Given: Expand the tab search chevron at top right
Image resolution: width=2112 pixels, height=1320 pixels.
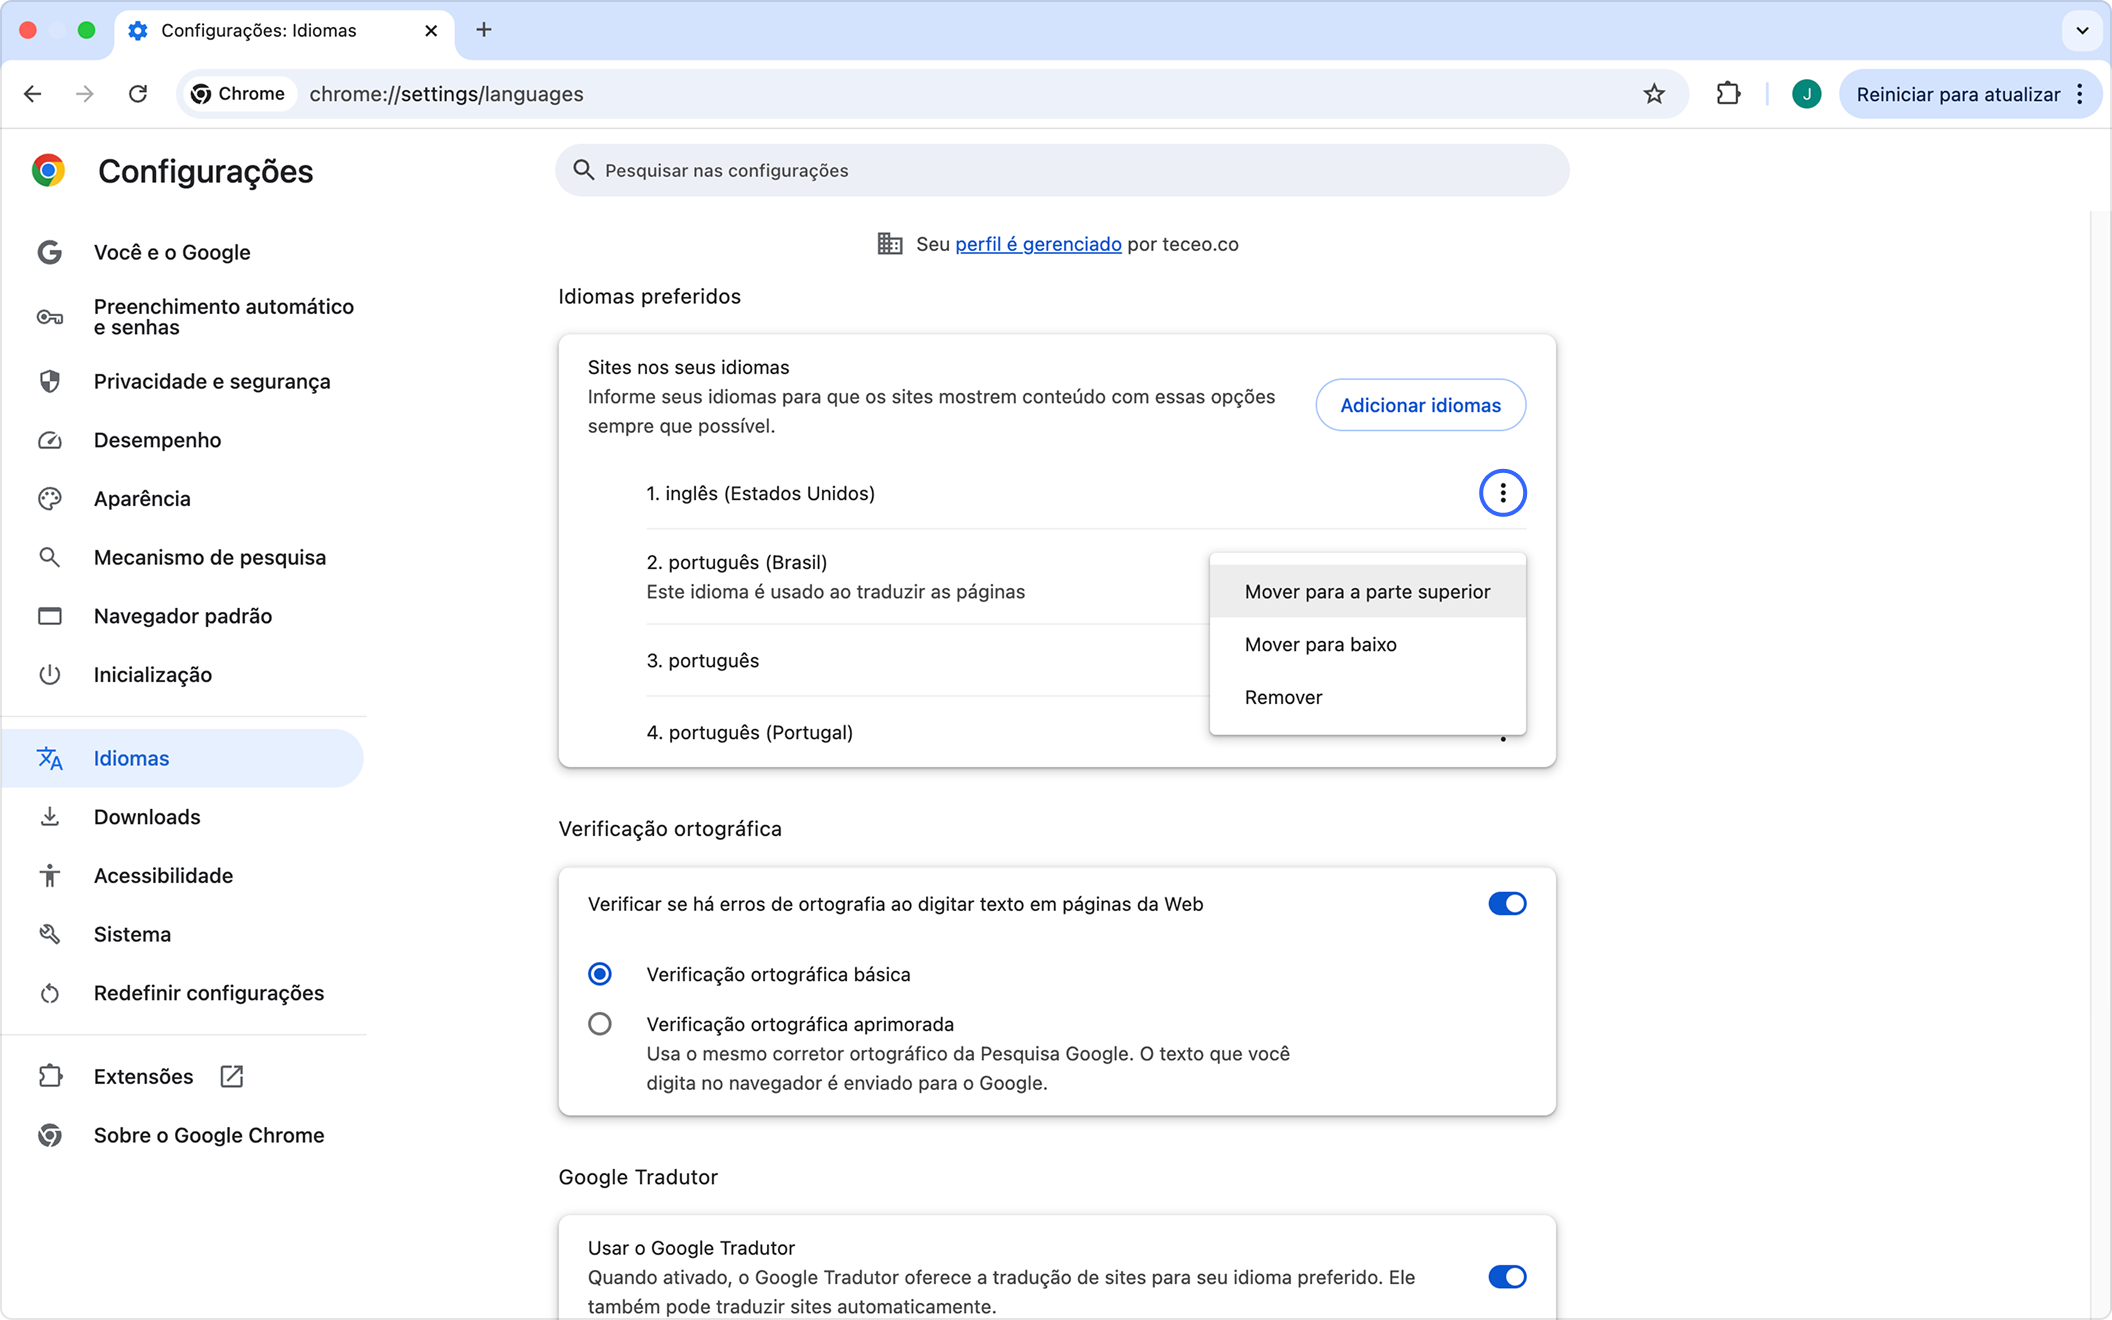Looking at the screenshot, I should 2082,30.
